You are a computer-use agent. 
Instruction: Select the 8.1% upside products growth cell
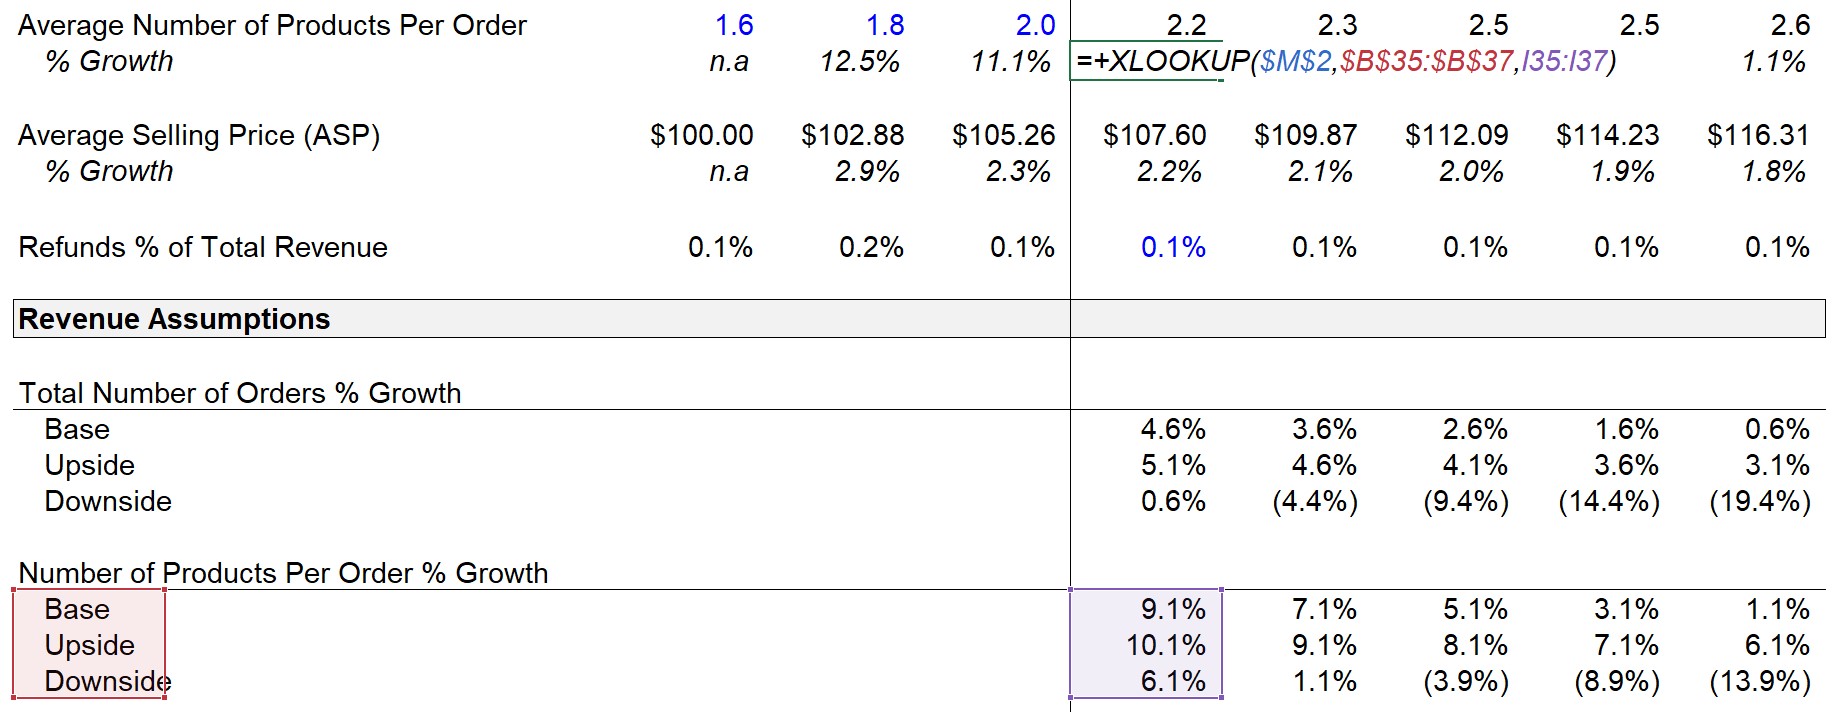click(x=1474, y=645)
